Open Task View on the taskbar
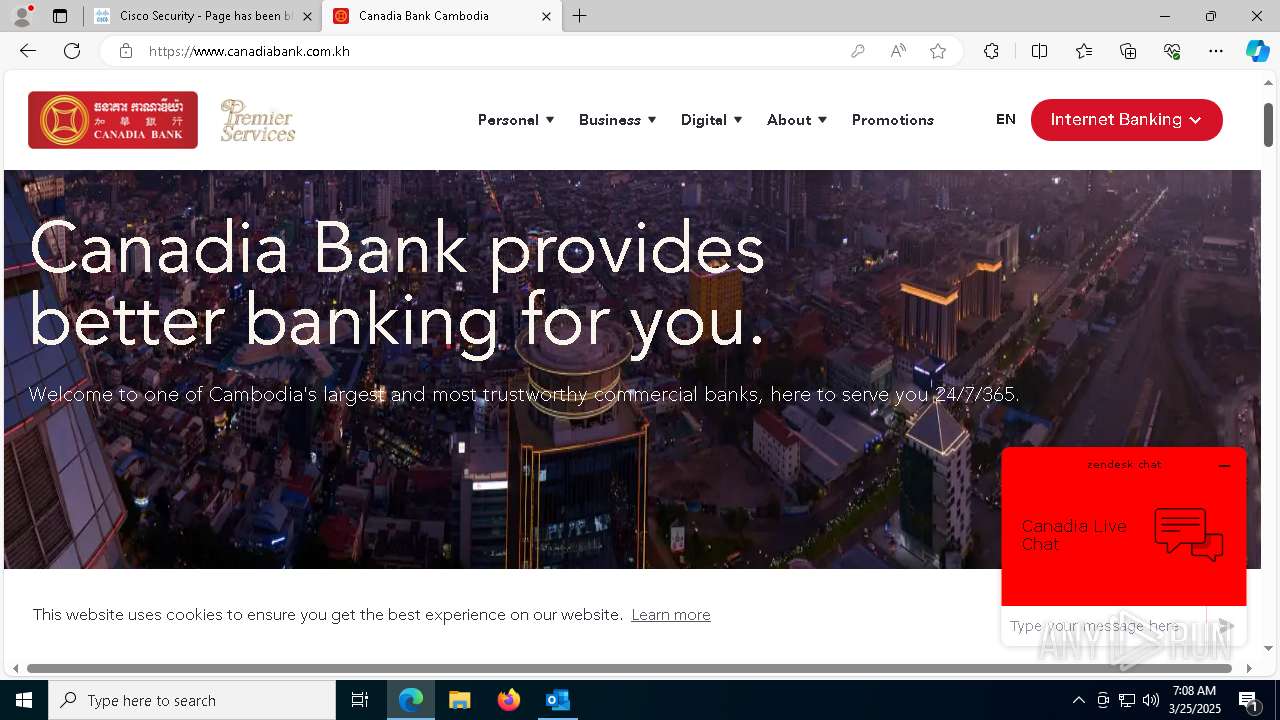 pyautogui.click(x=360, y=700)
